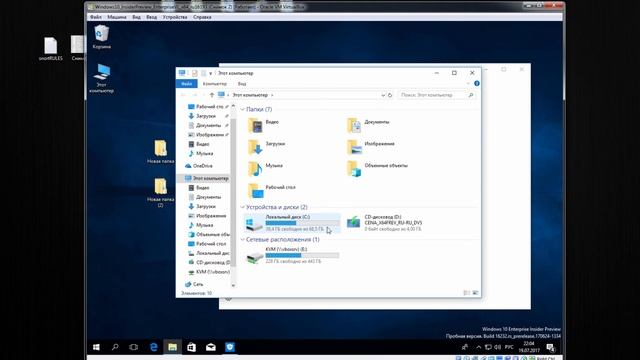Collapse the Папки (7) group

click(242, 109)
